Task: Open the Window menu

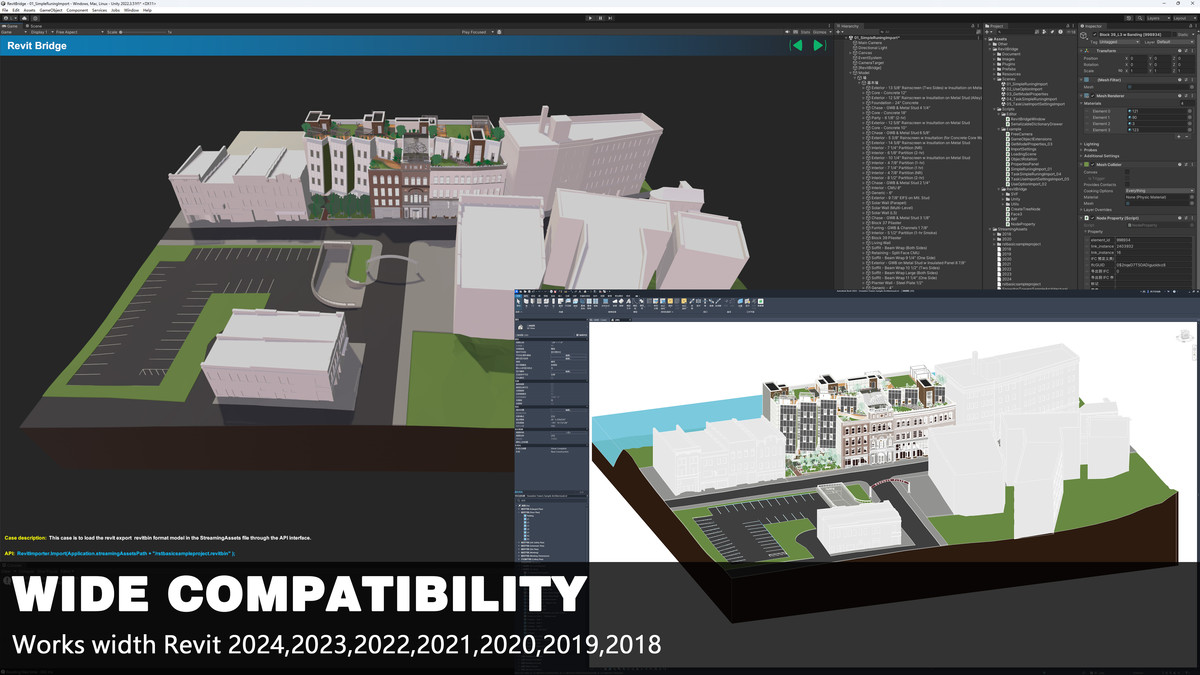Action: pos(131,10)
